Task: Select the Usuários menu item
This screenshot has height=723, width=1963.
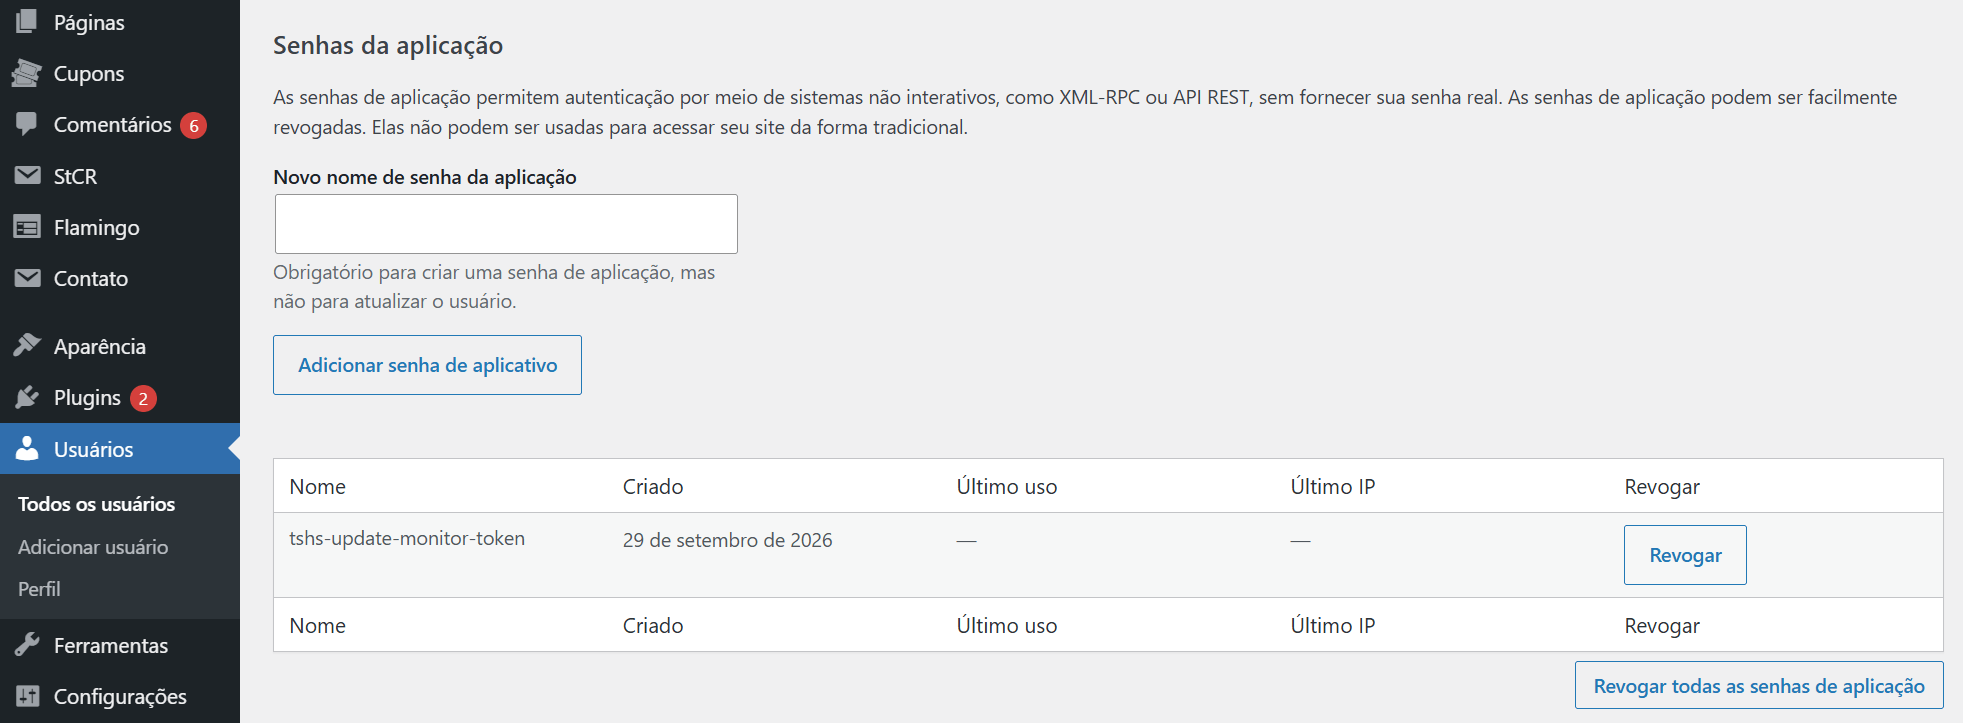Action: pos(120,449)
